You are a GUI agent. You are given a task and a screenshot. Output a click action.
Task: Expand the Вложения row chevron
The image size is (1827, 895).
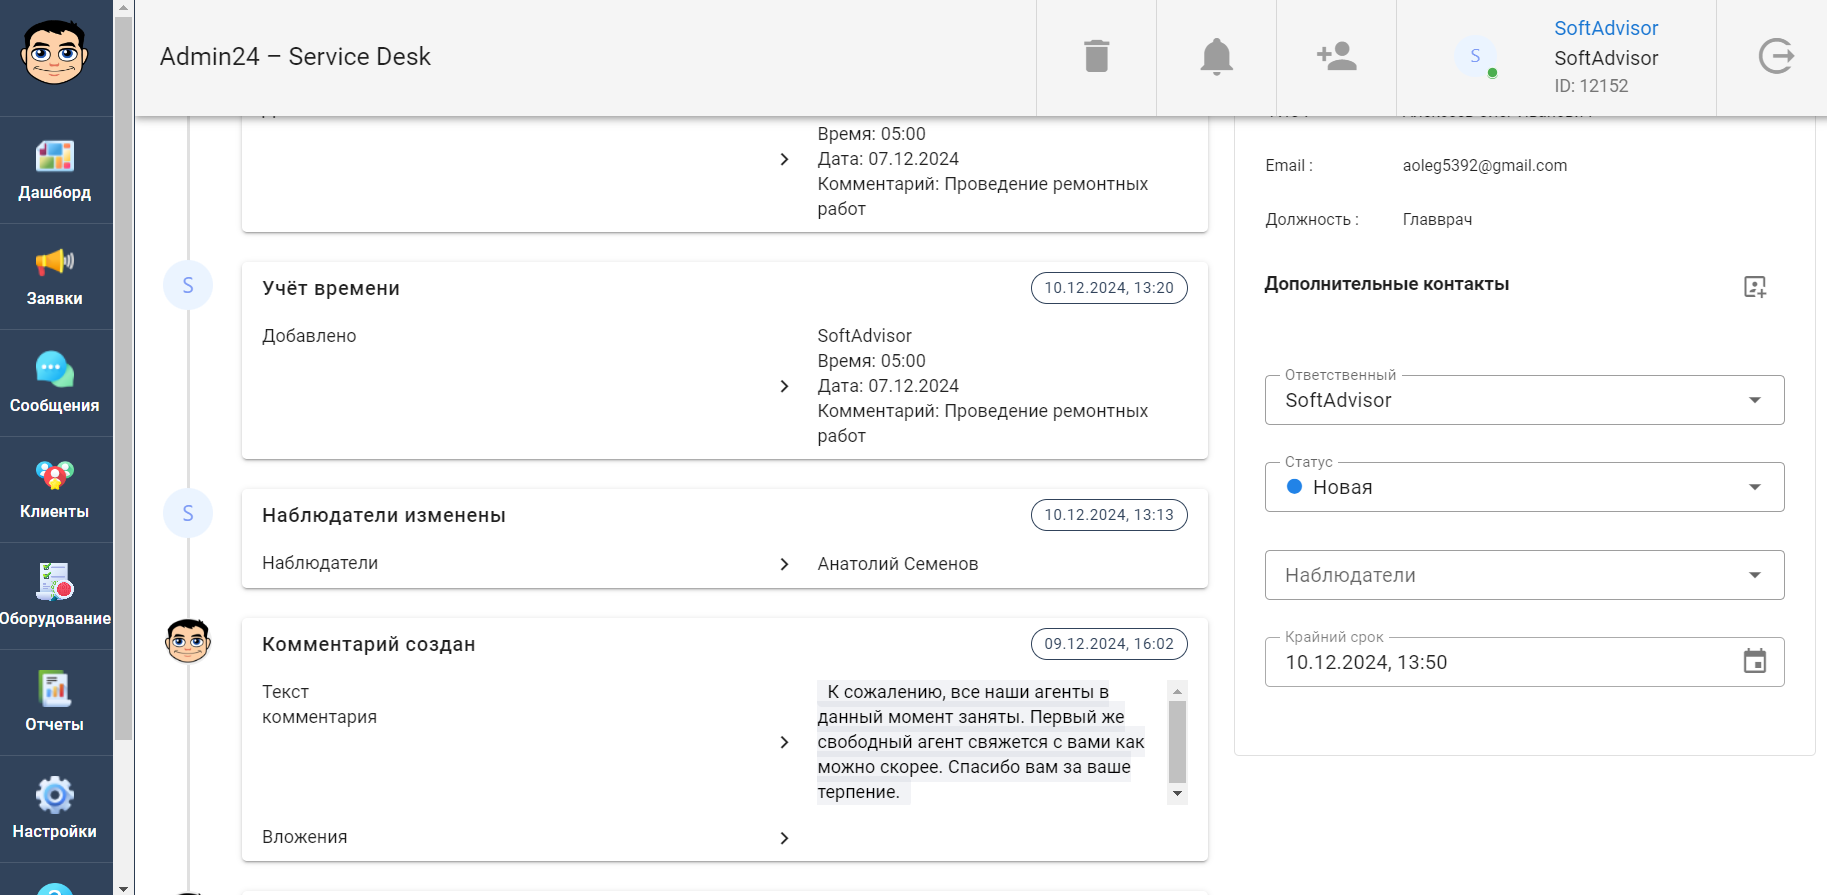coord(785,838)
